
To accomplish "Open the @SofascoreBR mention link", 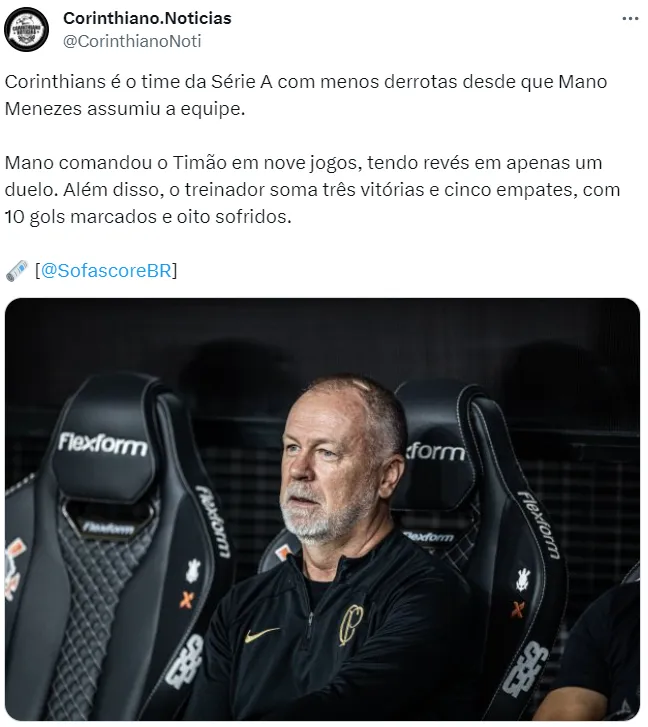I will click(106, 270).
